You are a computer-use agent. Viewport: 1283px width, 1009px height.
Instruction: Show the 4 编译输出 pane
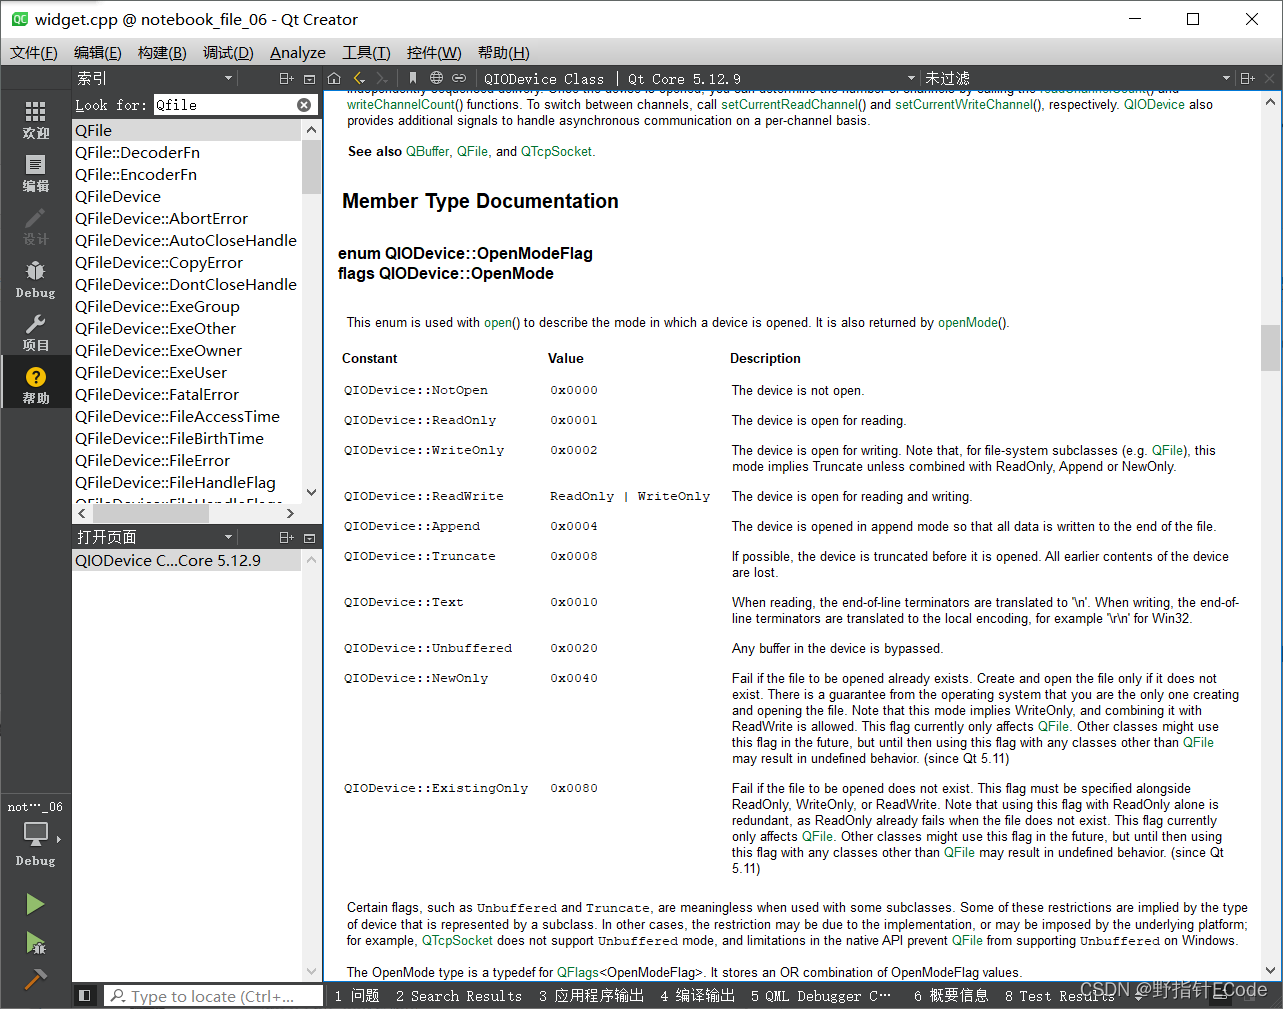point(697,995)
